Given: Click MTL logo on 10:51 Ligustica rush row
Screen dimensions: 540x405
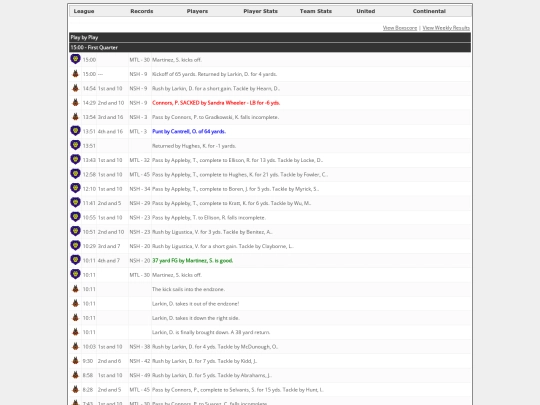Looking at the screenshot, I should tap(75, 231).
